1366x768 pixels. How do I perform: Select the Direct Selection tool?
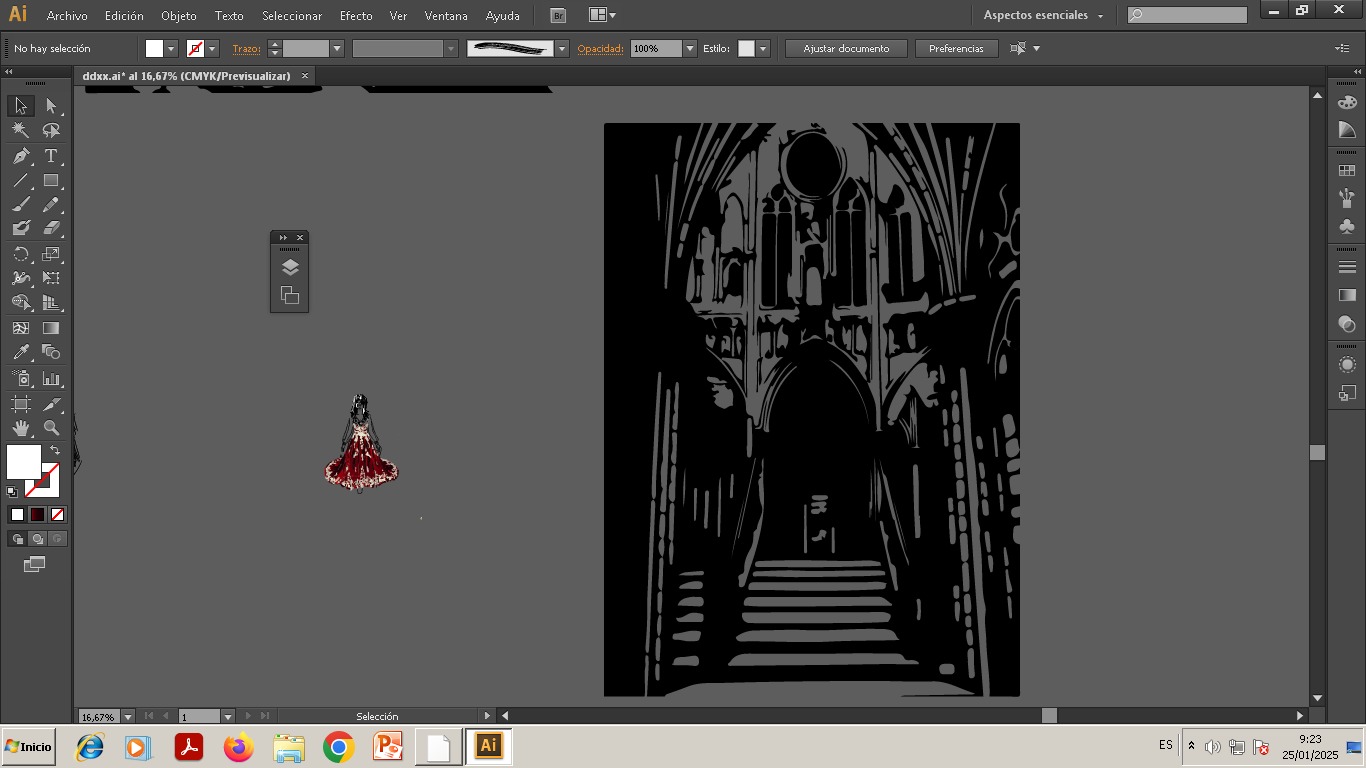coord(51,106)
